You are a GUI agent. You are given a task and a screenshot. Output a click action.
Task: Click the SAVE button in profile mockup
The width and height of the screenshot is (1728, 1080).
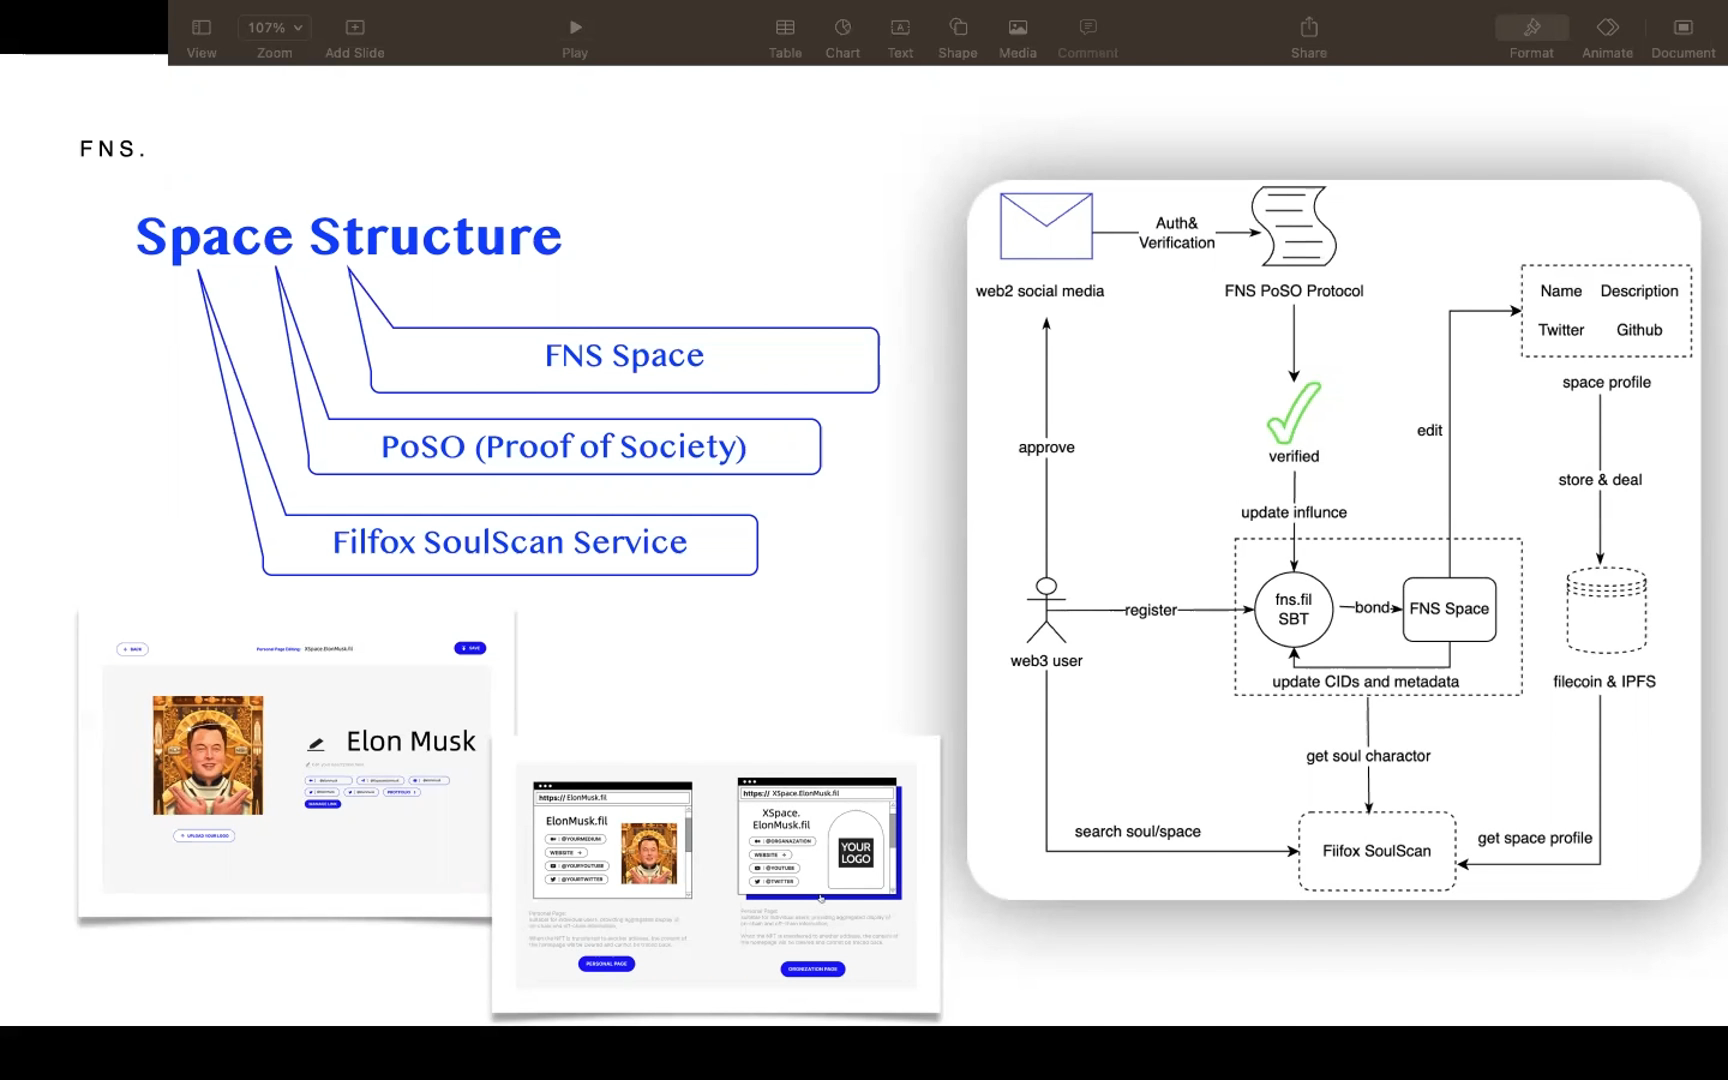point(470,648)
